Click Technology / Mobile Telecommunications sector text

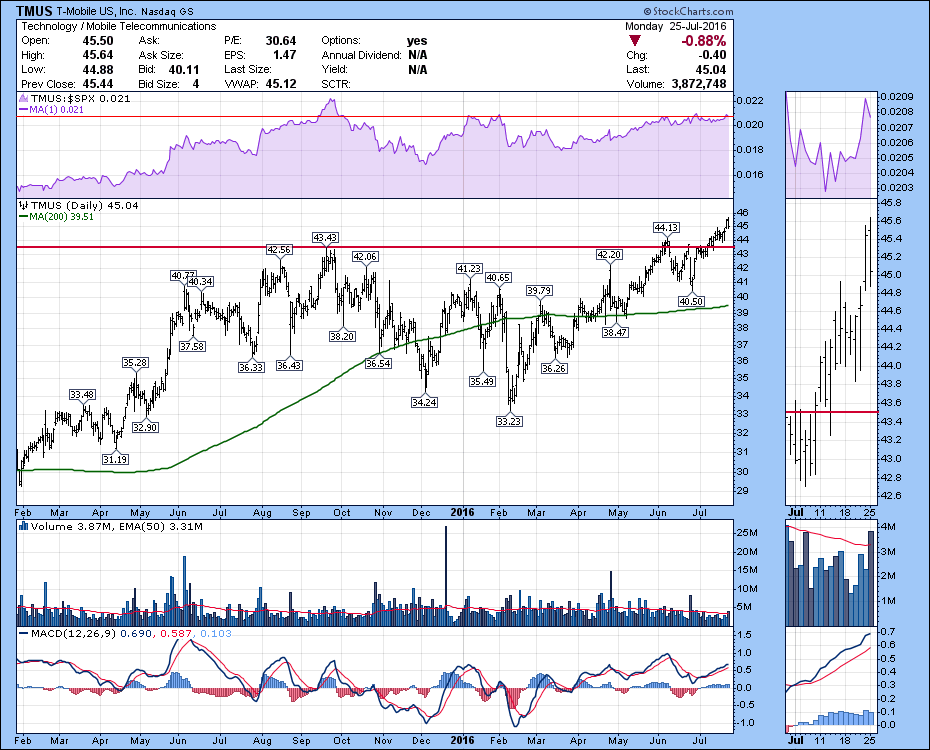[x=119, y=26]
